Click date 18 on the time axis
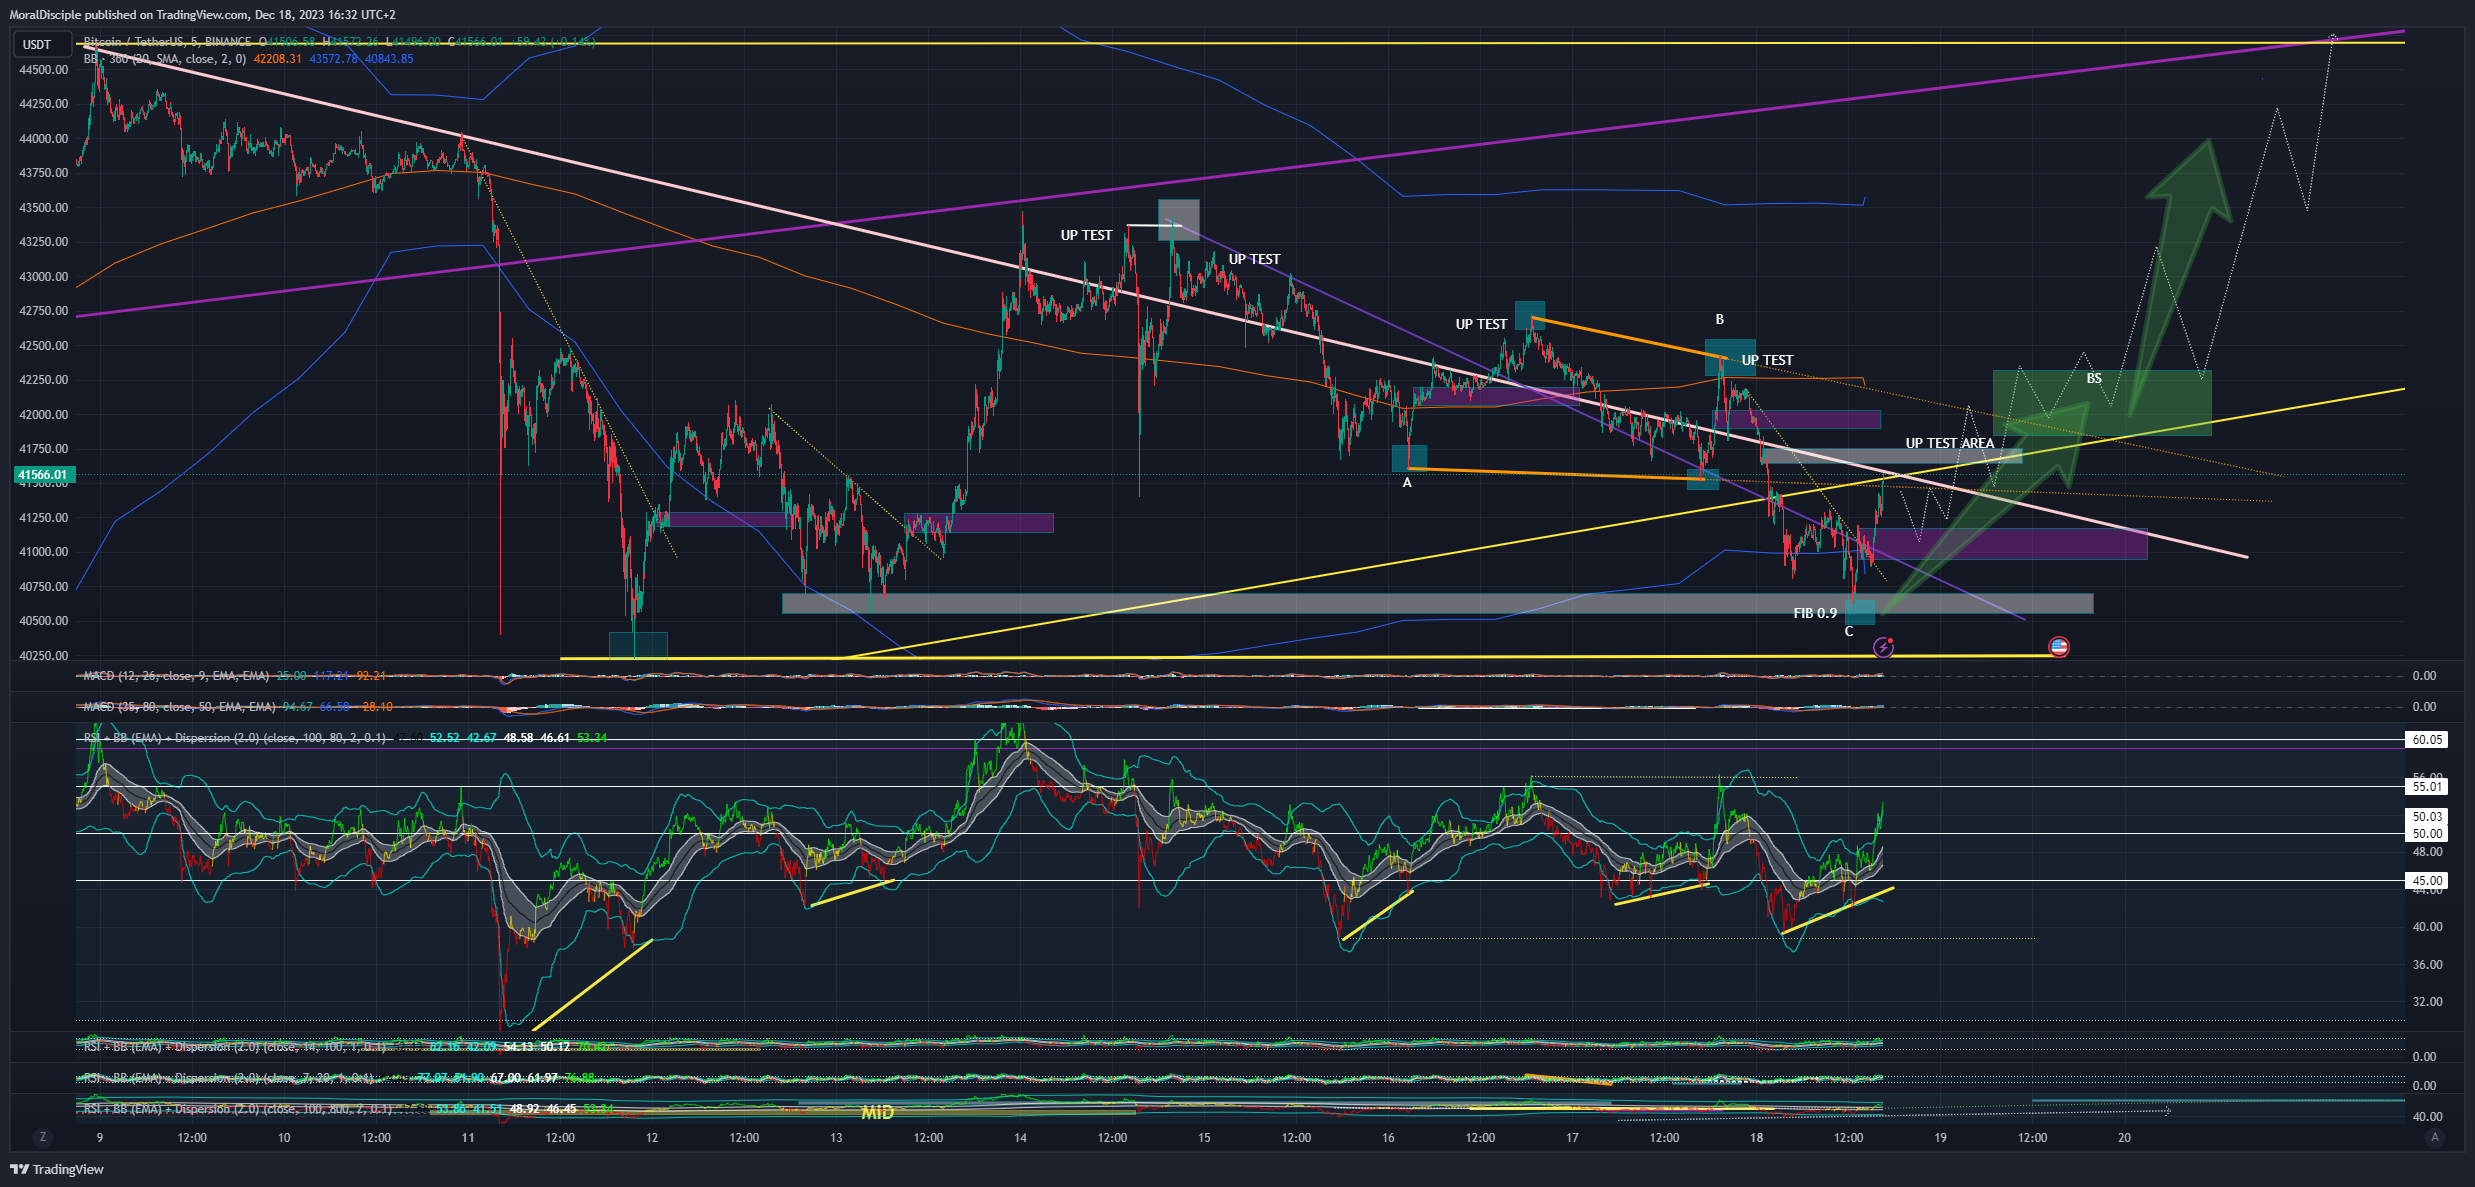Screen dimensions: 2475x1187 pyautogui.click(x=1757, y=1138)
